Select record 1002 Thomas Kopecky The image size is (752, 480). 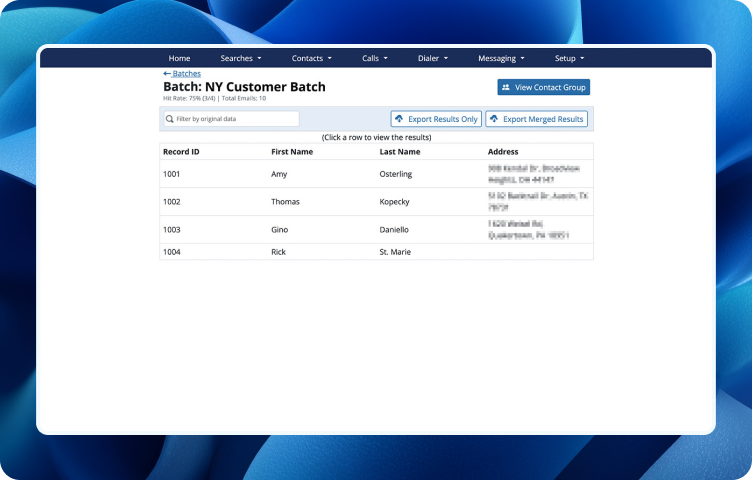pos(376,202)
